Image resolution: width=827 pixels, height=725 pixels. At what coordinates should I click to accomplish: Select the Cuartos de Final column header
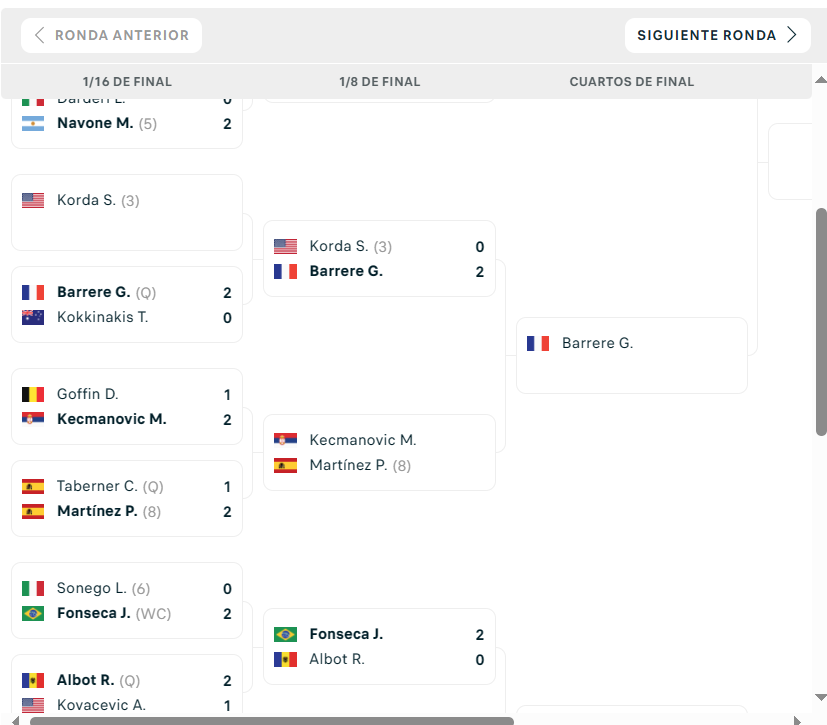632,82
